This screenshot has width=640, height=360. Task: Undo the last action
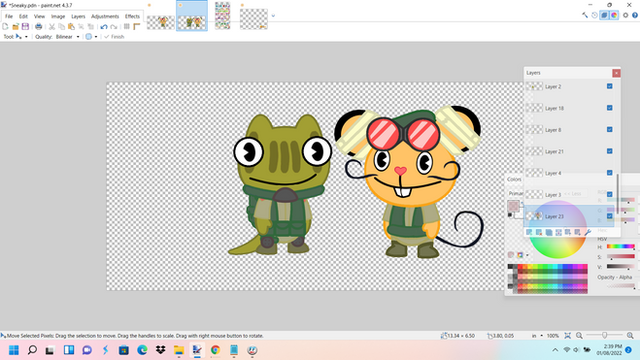(104, 27)
